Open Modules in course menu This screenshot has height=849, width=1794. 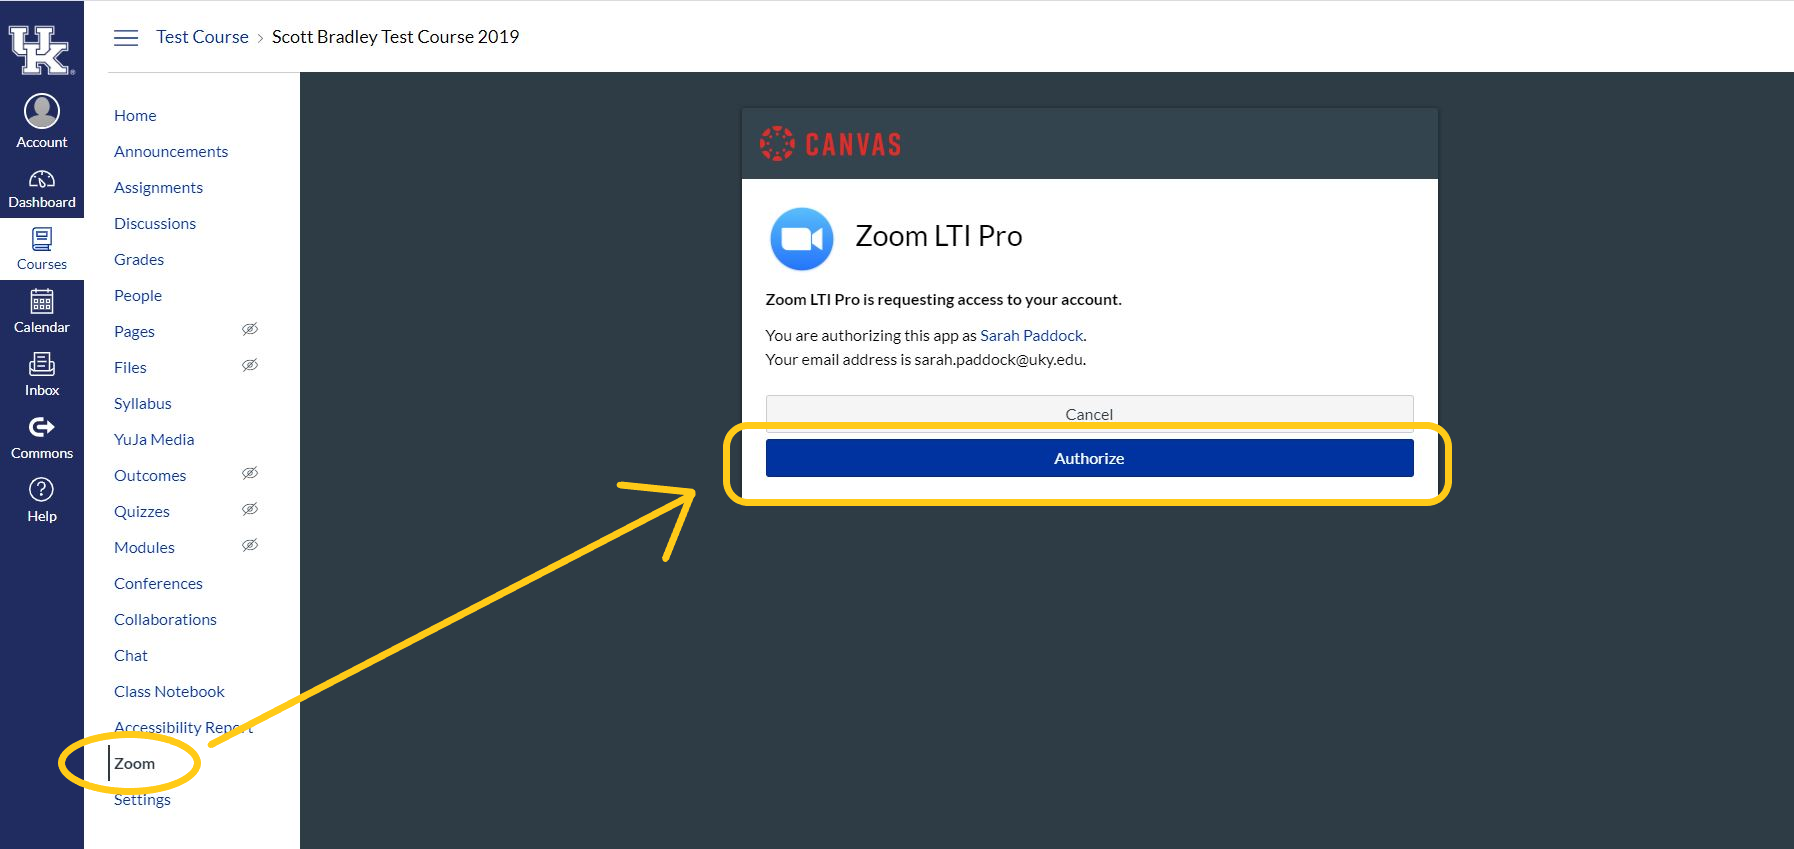click(x=144, y=547)
